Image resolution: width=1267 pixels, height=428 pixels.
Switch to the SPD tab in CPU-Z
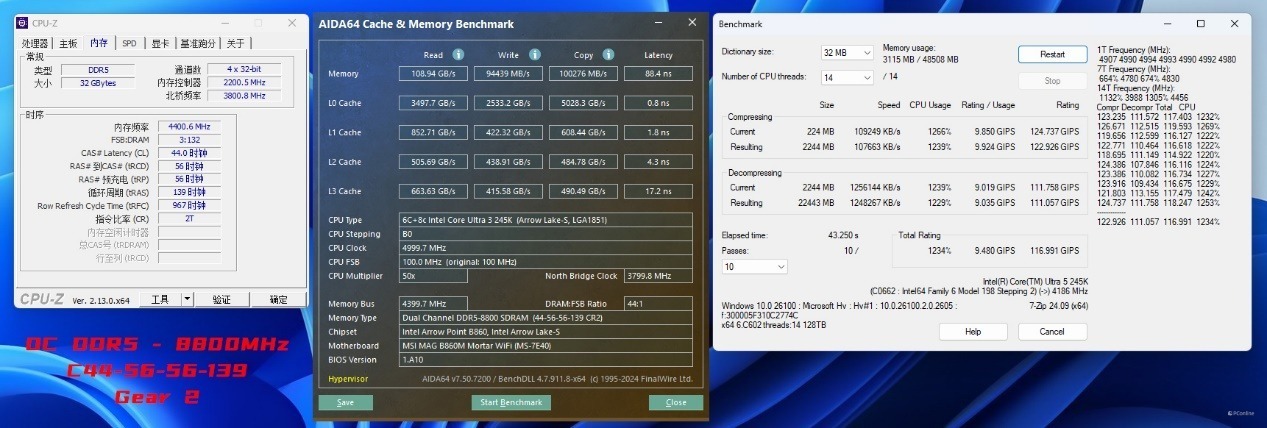129,43
